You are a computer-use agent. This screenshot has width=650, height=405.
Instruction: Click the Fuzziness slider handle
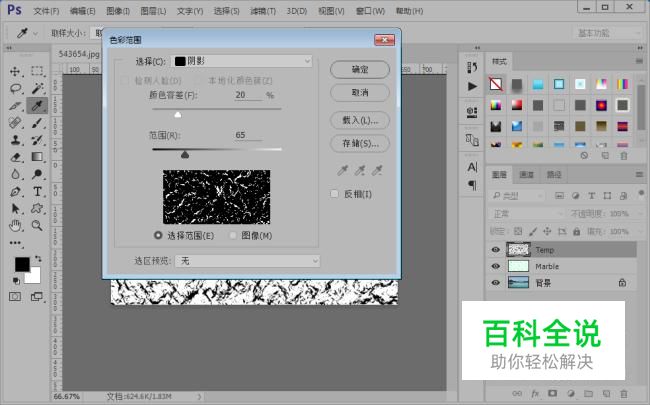coord(178,114)
